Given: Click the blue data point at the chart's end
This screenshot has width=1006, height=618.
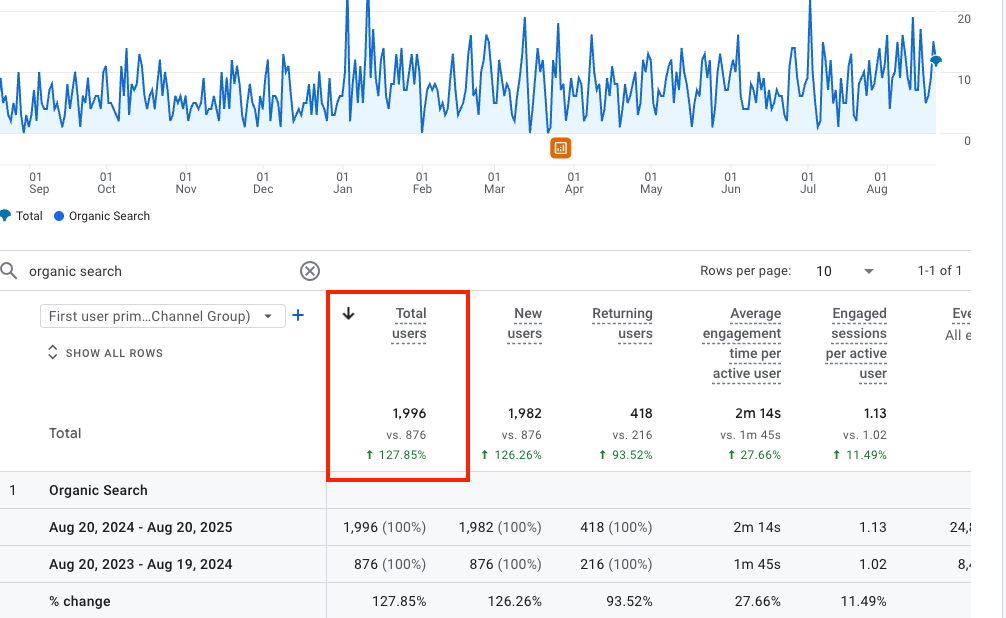Looking at the screenshot, I should (x=934, y=60).
